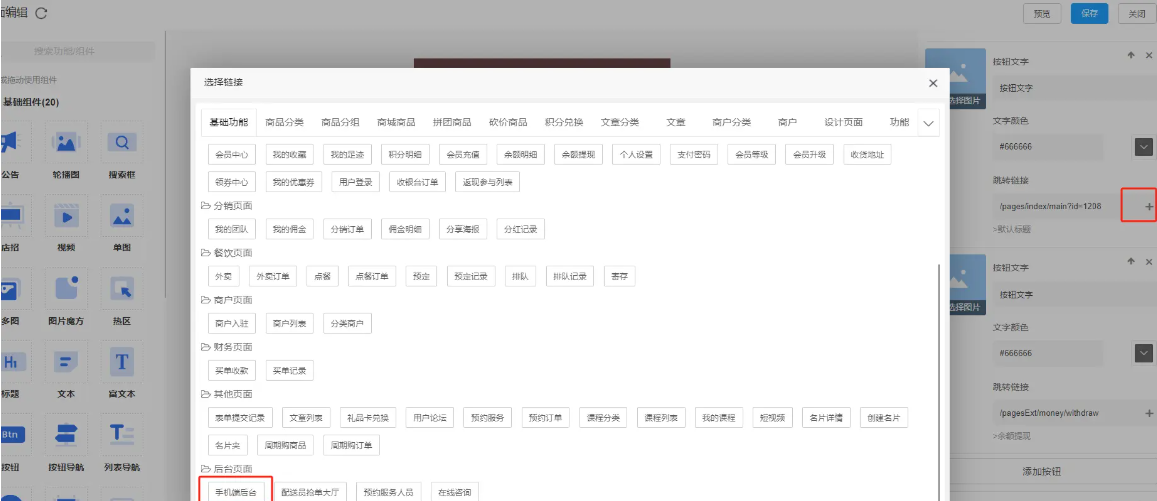Select the 我的团队 link option
This screenshot has height=501, width=1157.
(x=232, y=229)
